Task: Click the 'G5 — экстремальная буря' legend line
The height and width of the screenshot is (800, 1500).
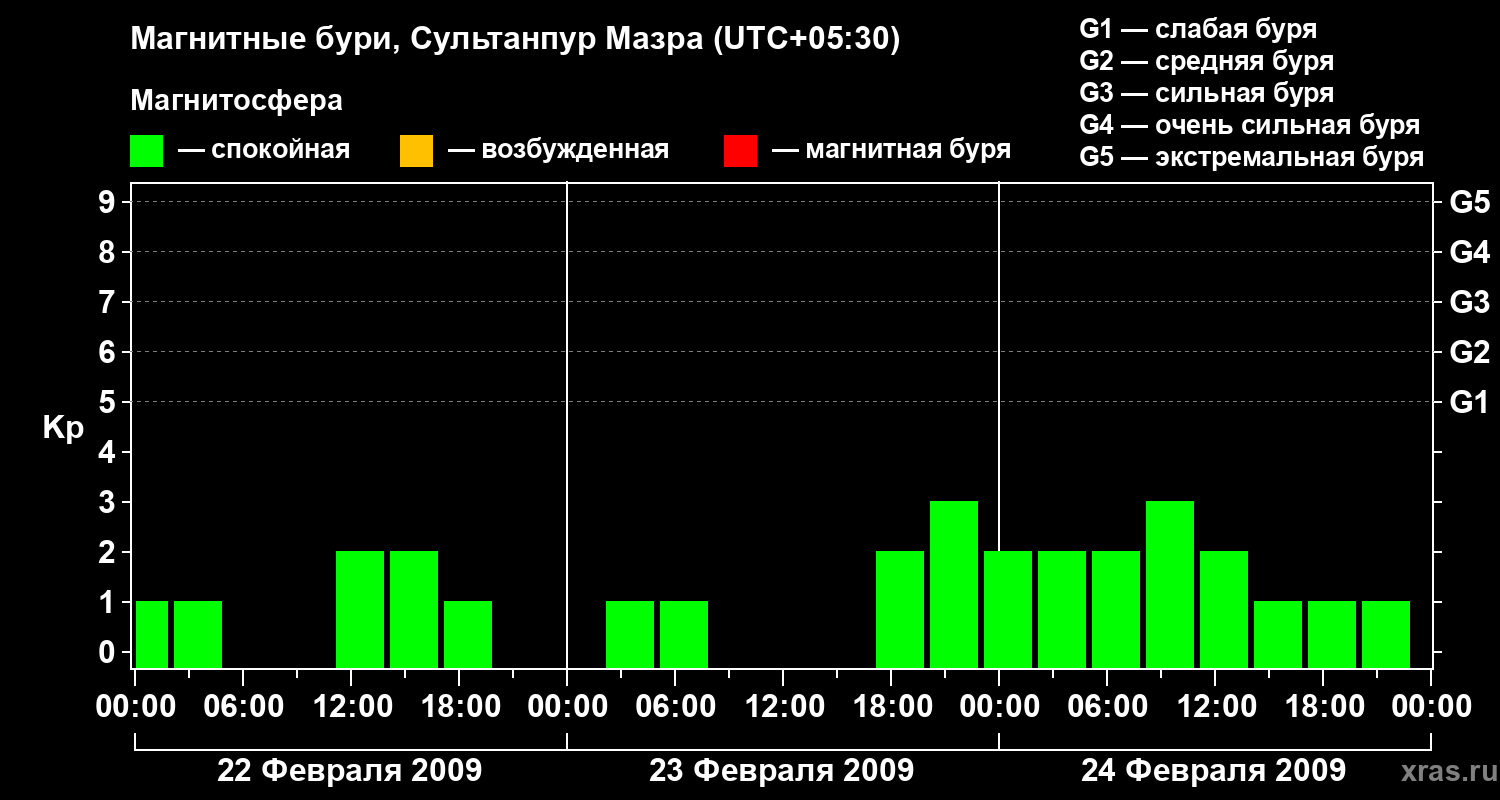Action: tap(1252, 157)
